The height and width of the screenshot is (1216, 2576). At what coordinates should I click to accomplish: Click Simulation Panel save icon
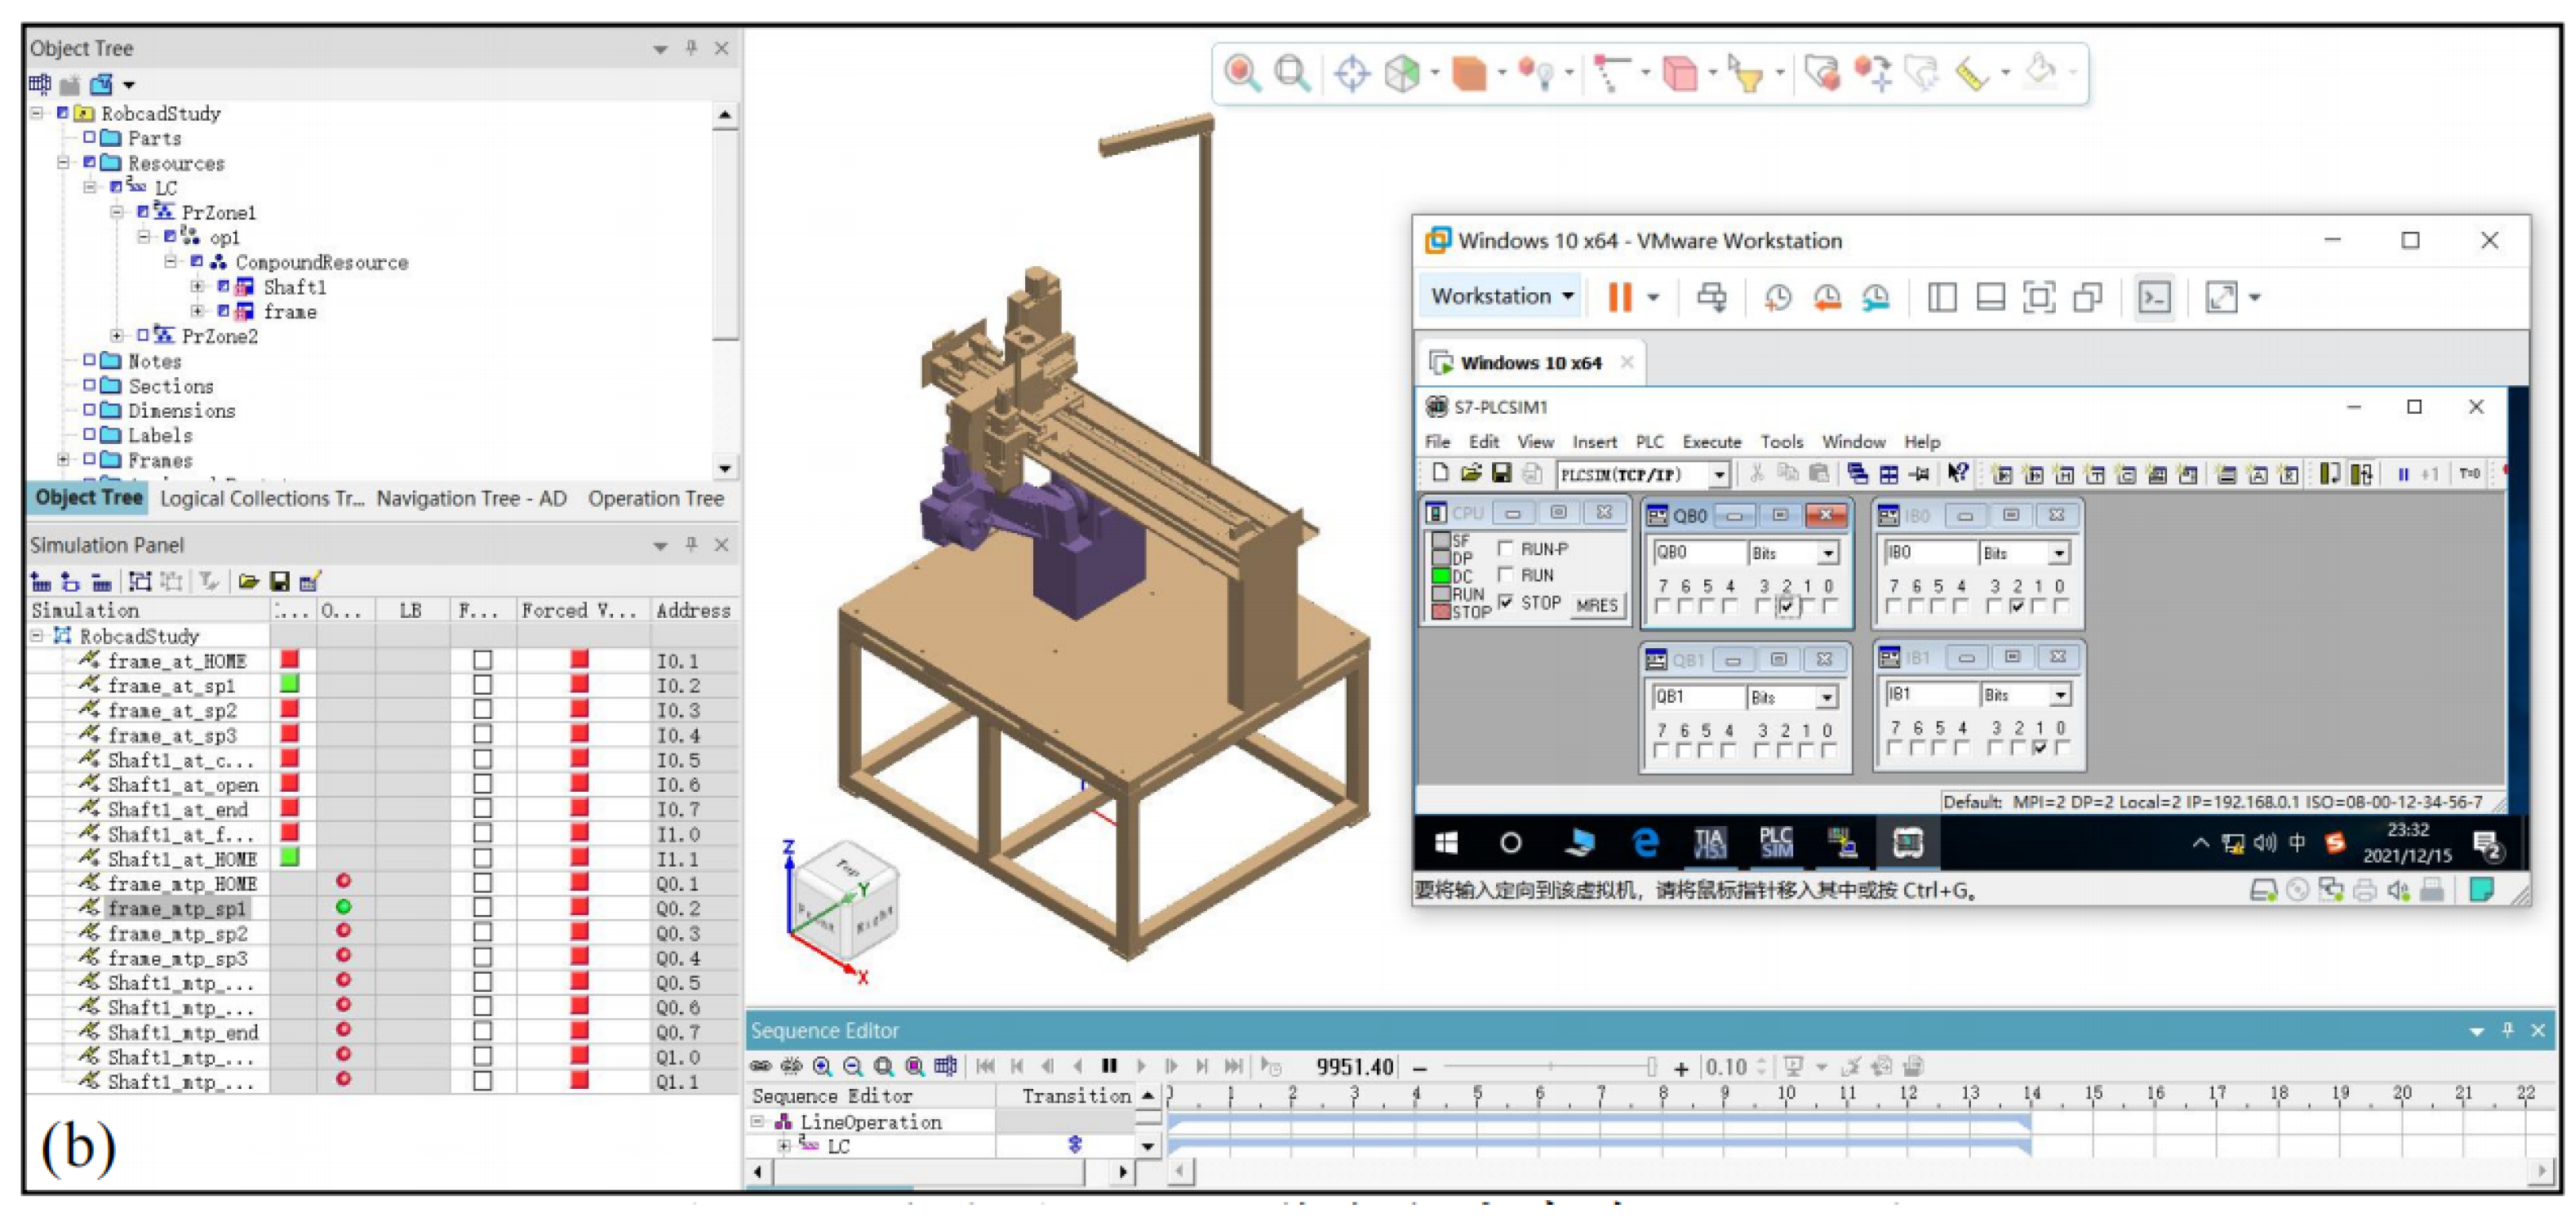[x=280, y=581]
